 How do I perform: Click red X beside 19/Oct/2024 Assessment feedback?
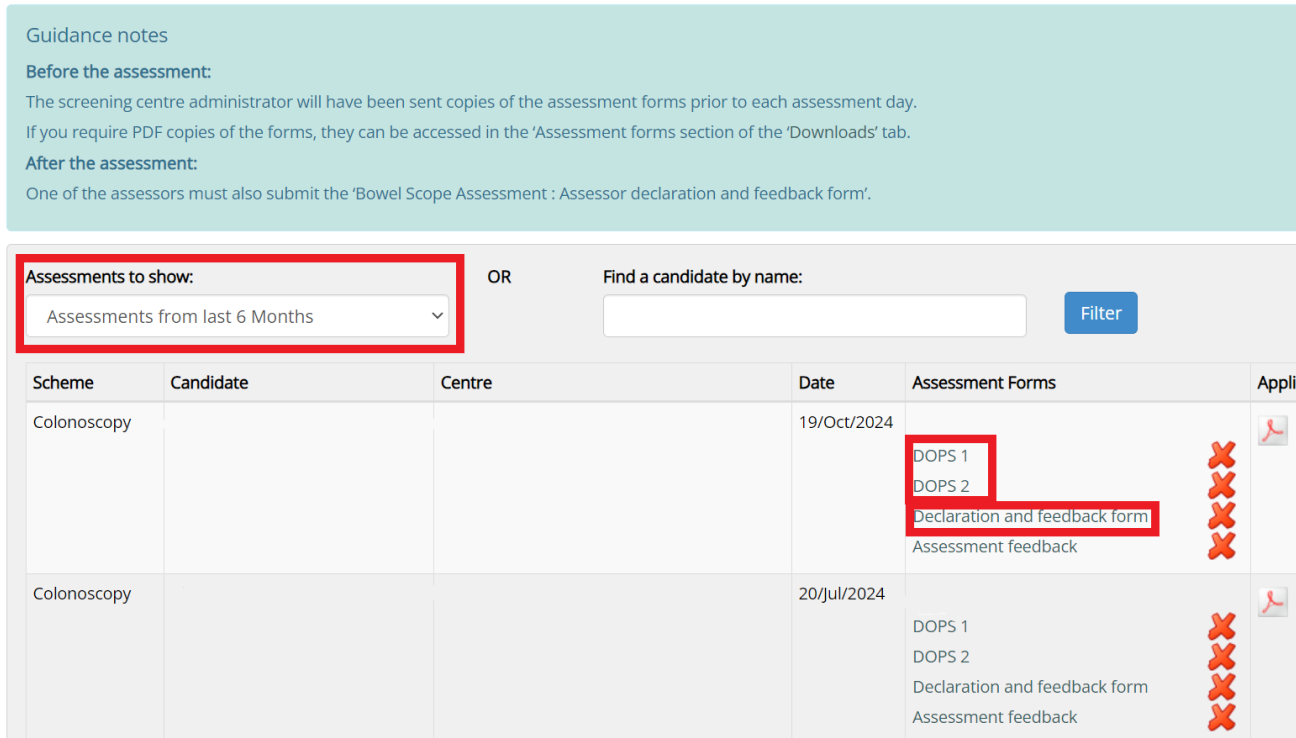[x=1221, y=546]
